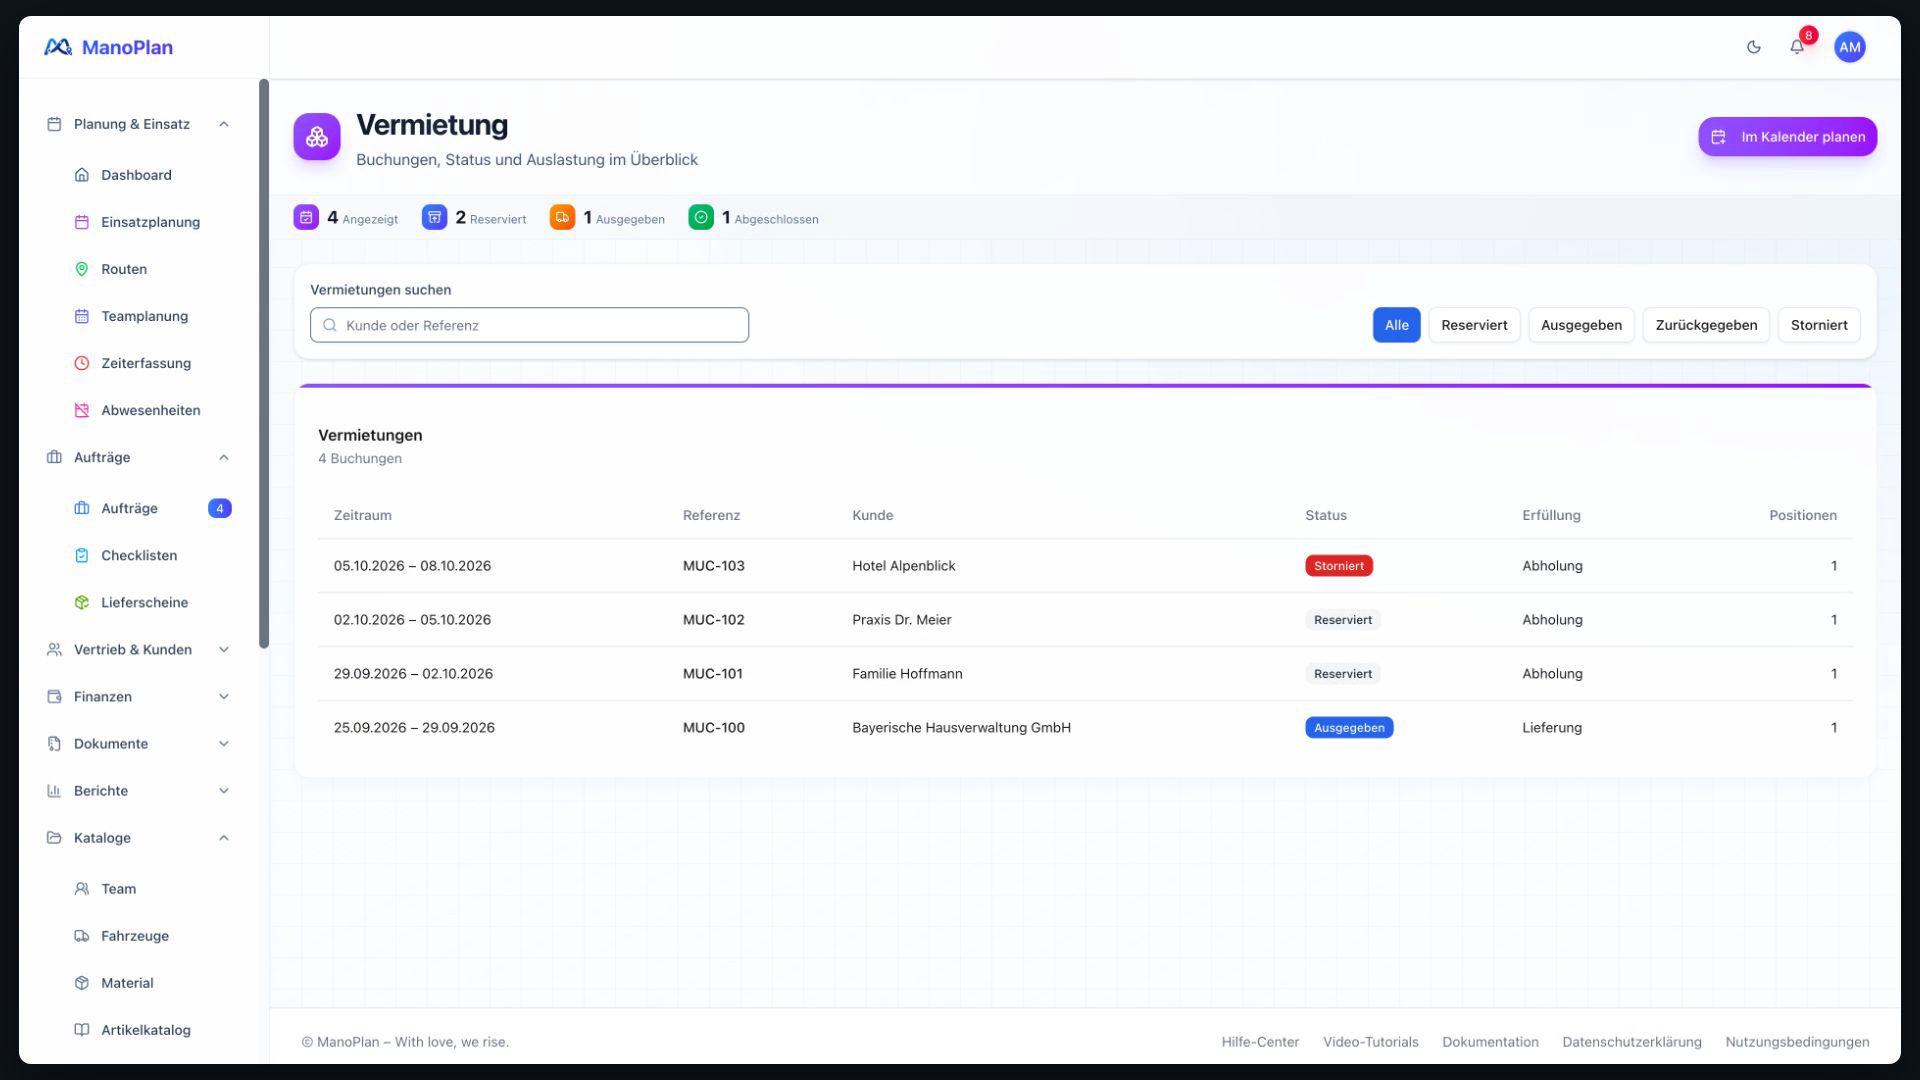Collapse the Kataloge section
Viewport: 1920px width, 1080px height.
138,838
